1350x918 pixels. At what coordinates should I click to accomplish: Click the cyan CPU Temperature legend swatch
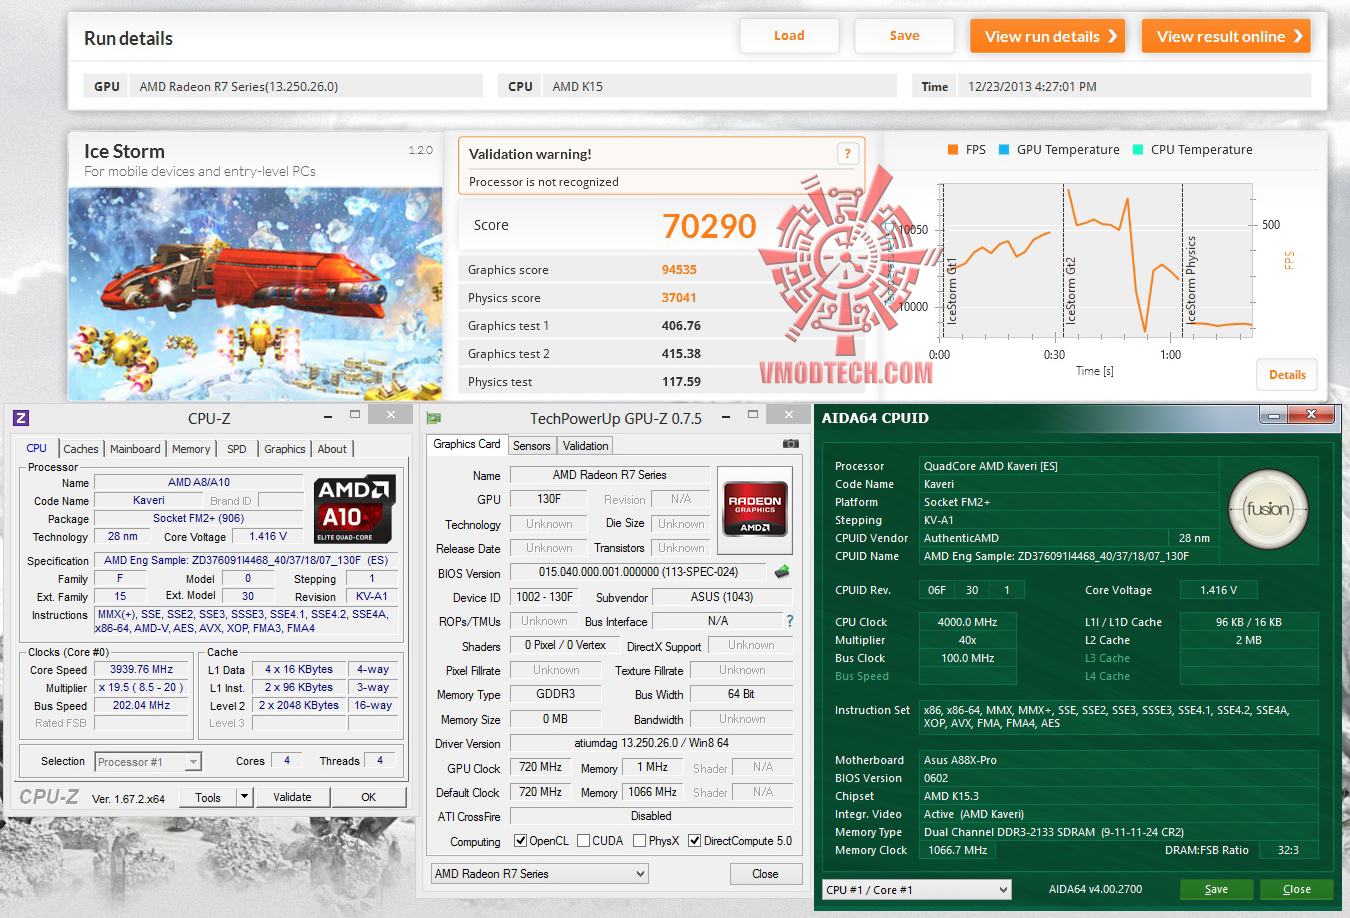[x=1137, y=150]
